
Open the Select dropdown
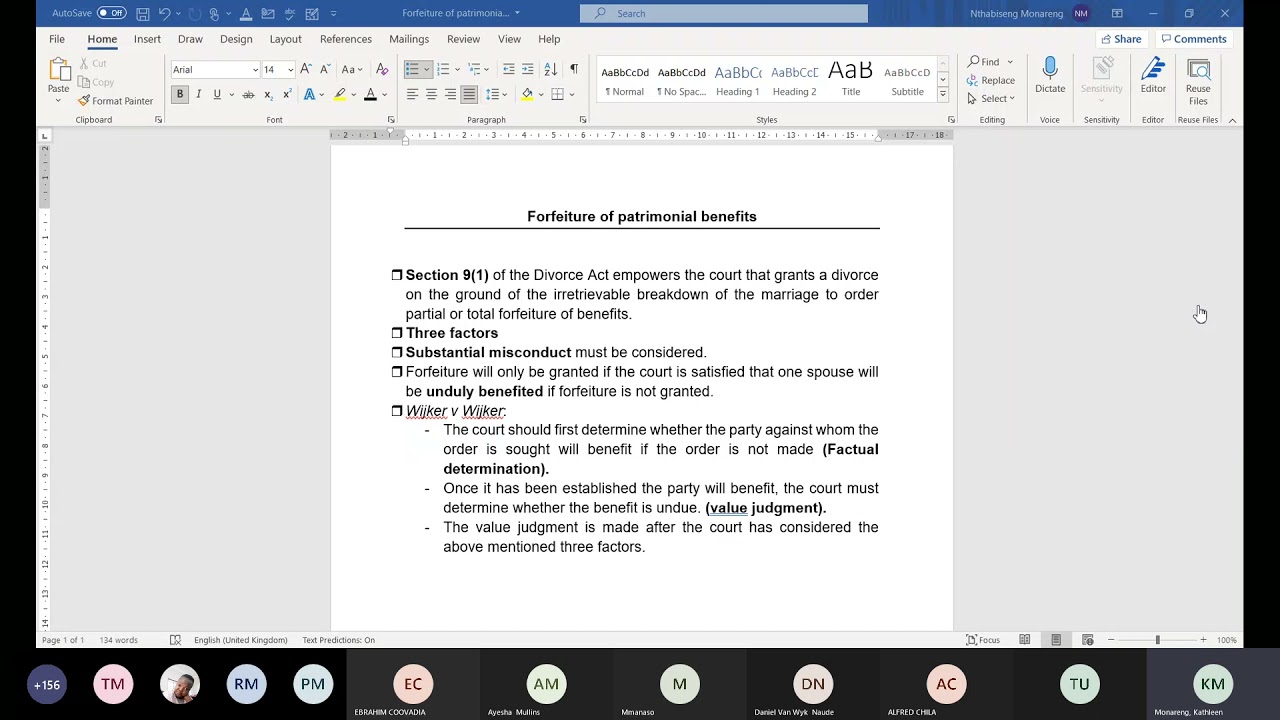click(x=992, y=98)
